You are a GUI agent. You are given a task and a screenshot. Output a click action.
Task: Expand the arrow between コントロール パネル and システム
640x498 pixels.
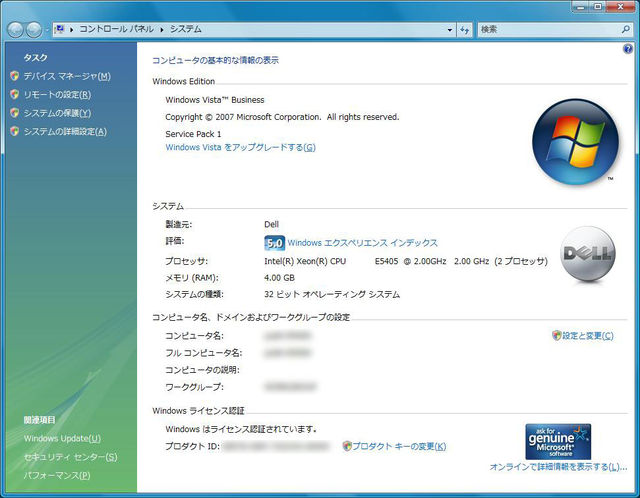point(162,29)
